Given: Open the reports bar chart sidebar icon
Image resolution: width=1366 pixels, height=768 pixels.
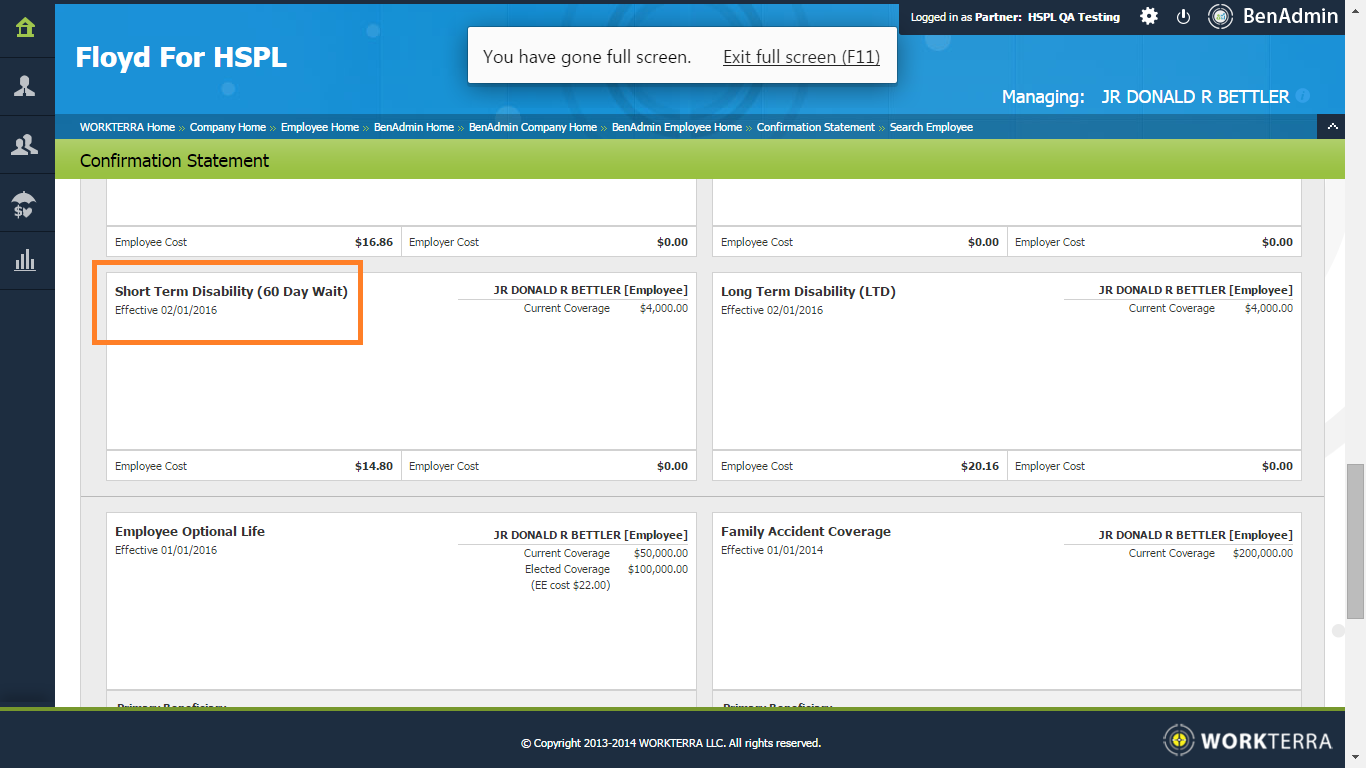Looking at the screenshot, I should pyautogui.click(x=26, y=261).
